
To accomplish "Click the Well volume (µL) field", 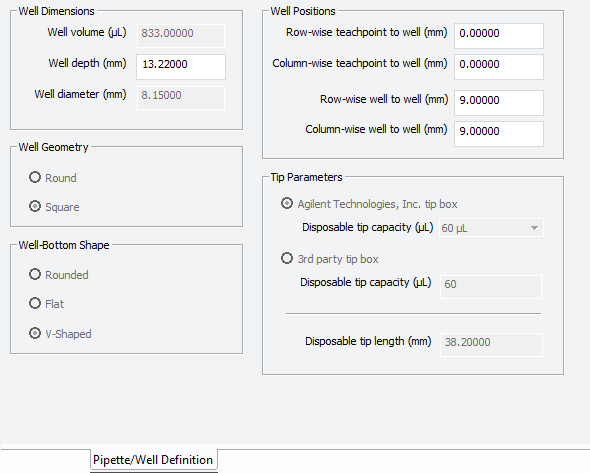I will coord(181,36).
